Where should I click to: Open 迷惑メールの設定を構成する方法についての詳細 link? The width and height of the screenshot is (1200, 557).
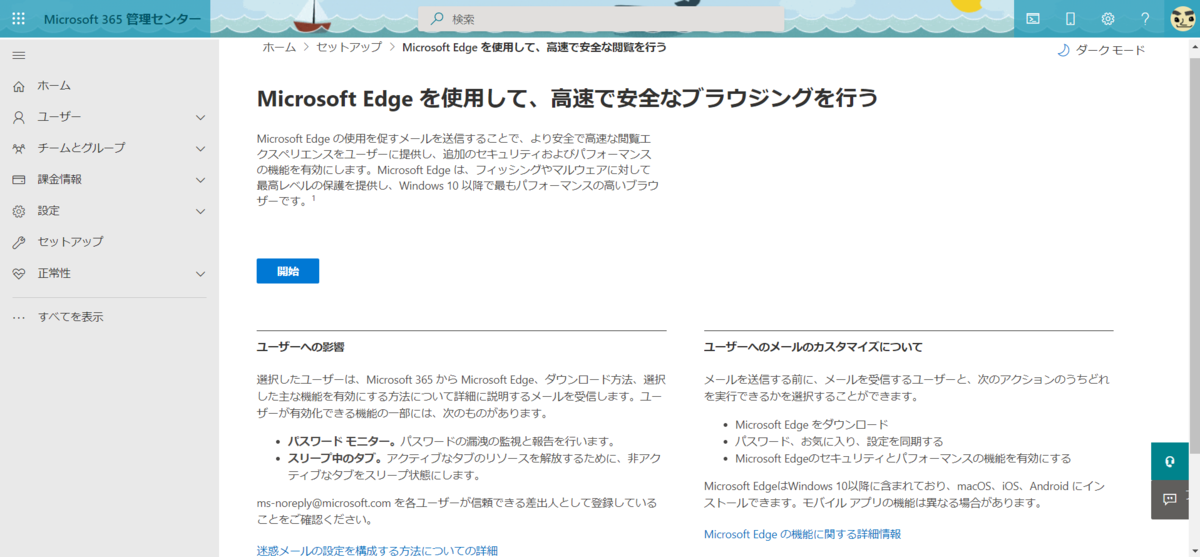click(377, 550)
